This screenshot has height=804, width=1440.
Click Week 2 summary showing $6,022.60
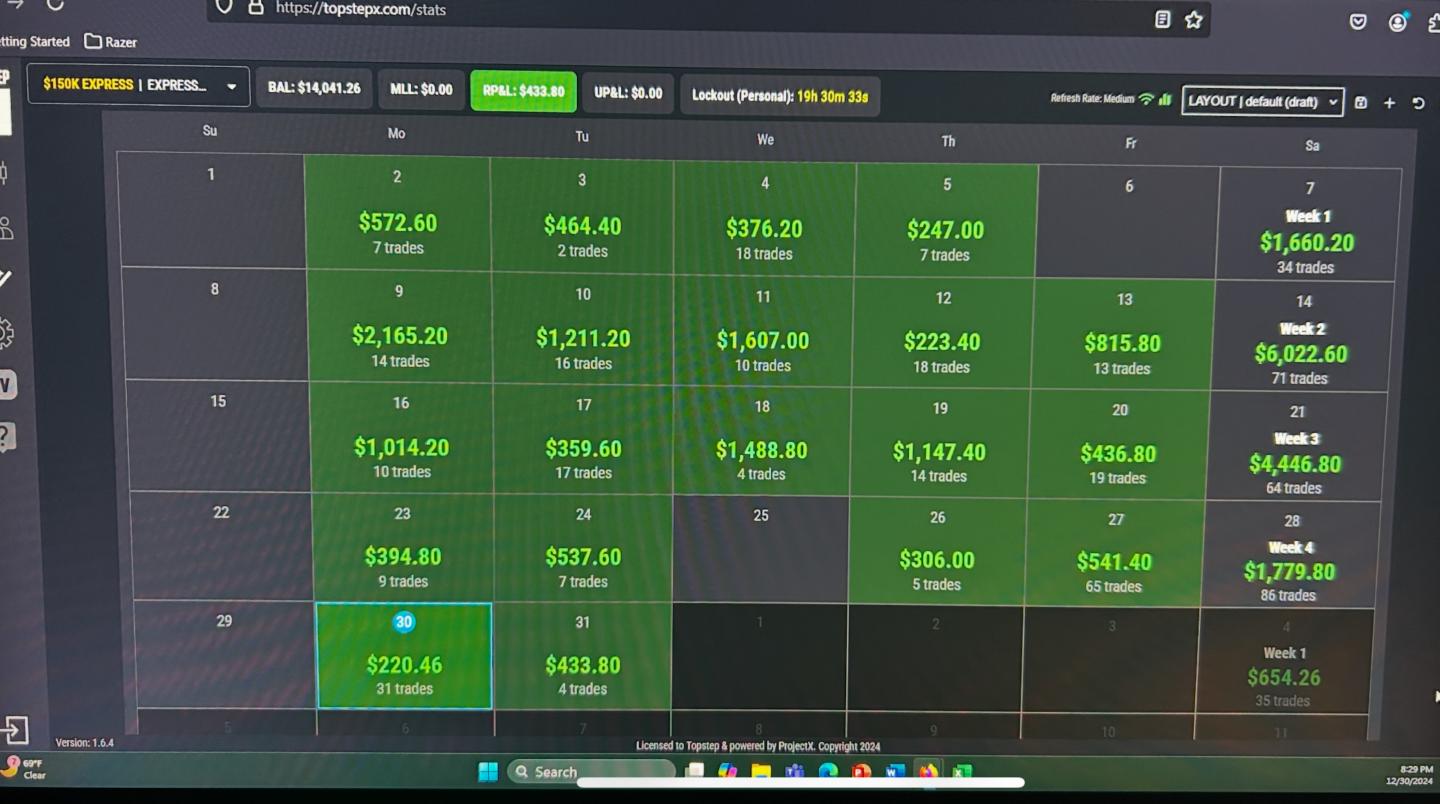pos(1301,337)
